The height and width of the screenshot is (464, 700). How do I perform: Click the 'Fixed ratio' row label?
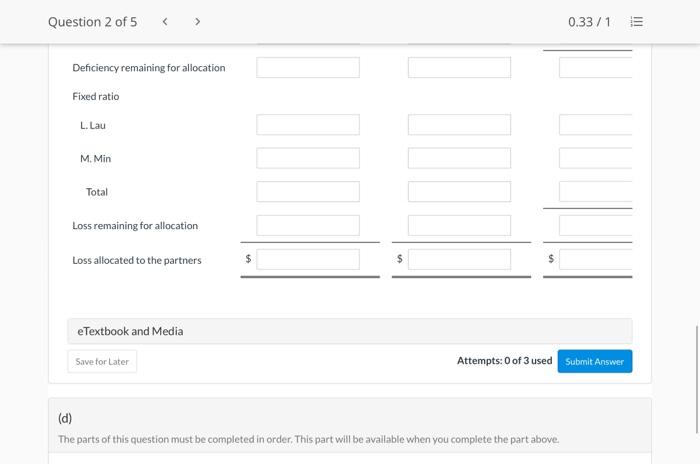coord(96,96)
